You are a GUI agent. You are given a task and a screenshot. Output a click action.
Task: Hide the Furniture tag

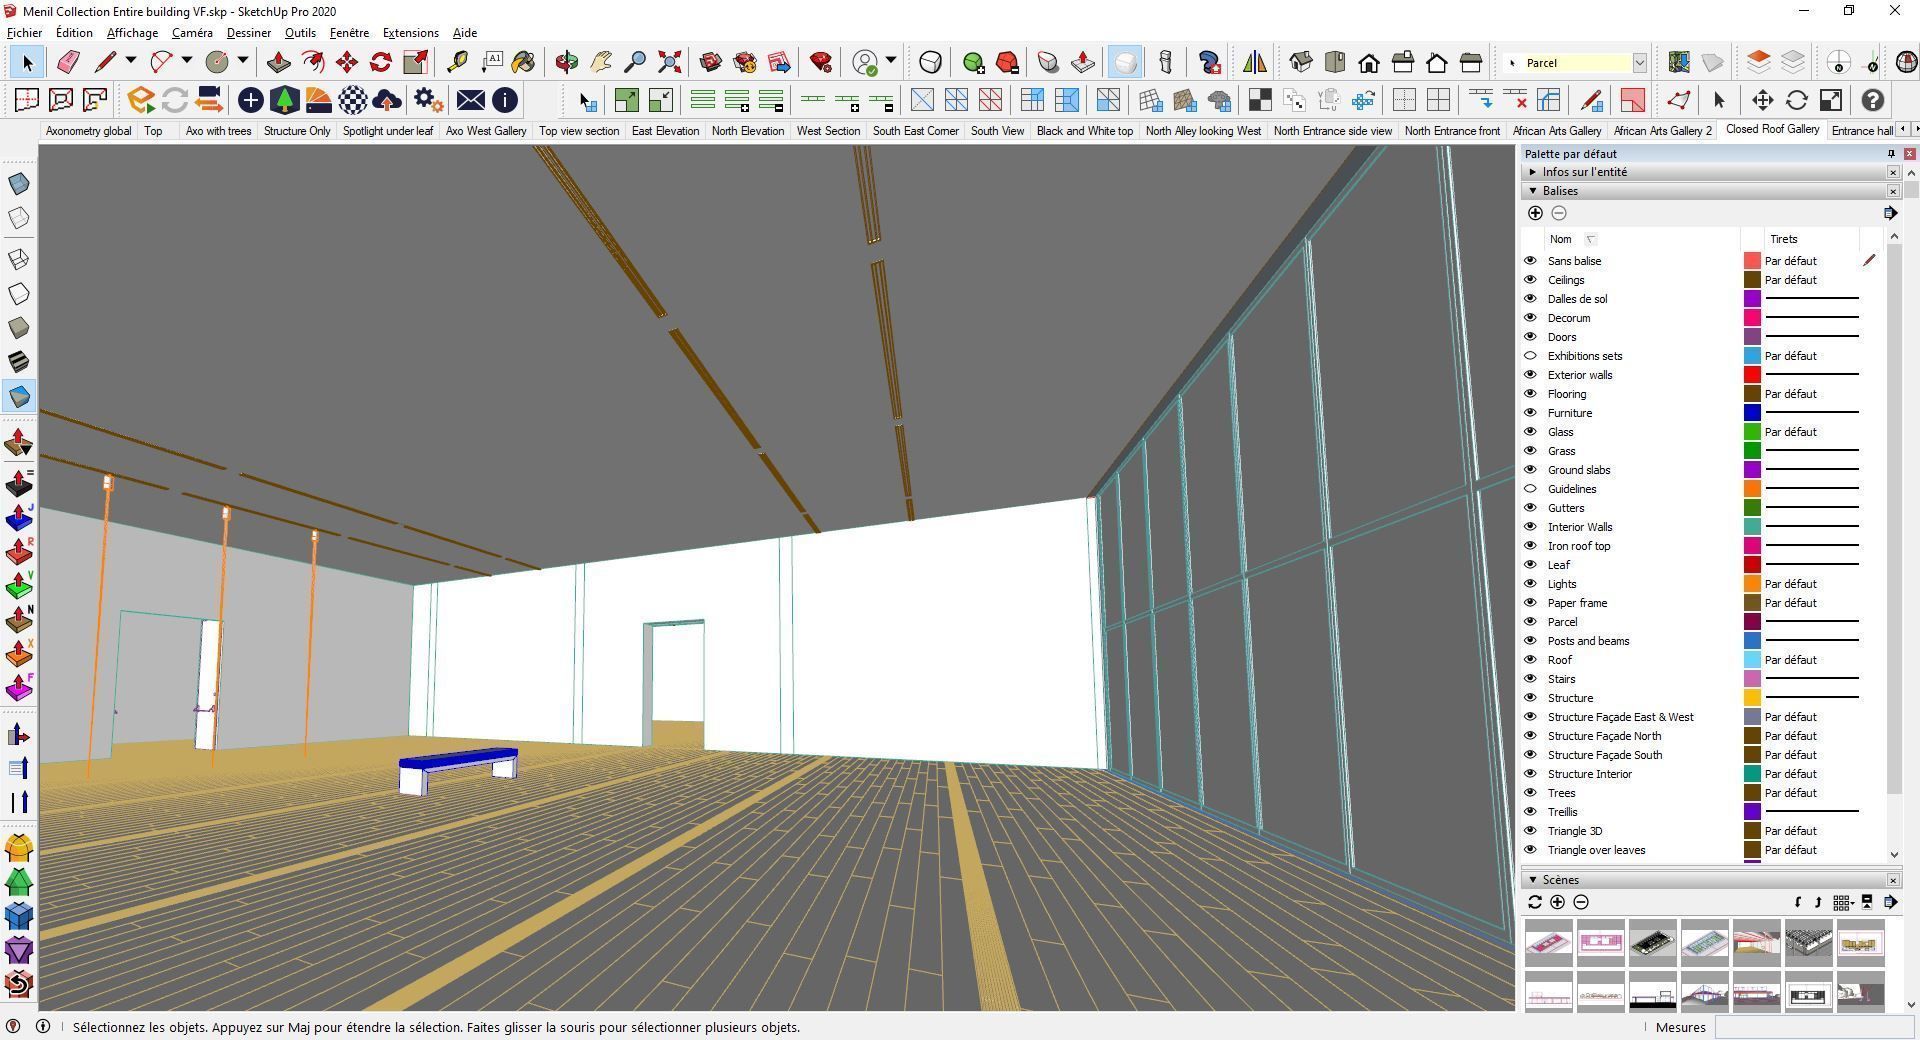1530,412
